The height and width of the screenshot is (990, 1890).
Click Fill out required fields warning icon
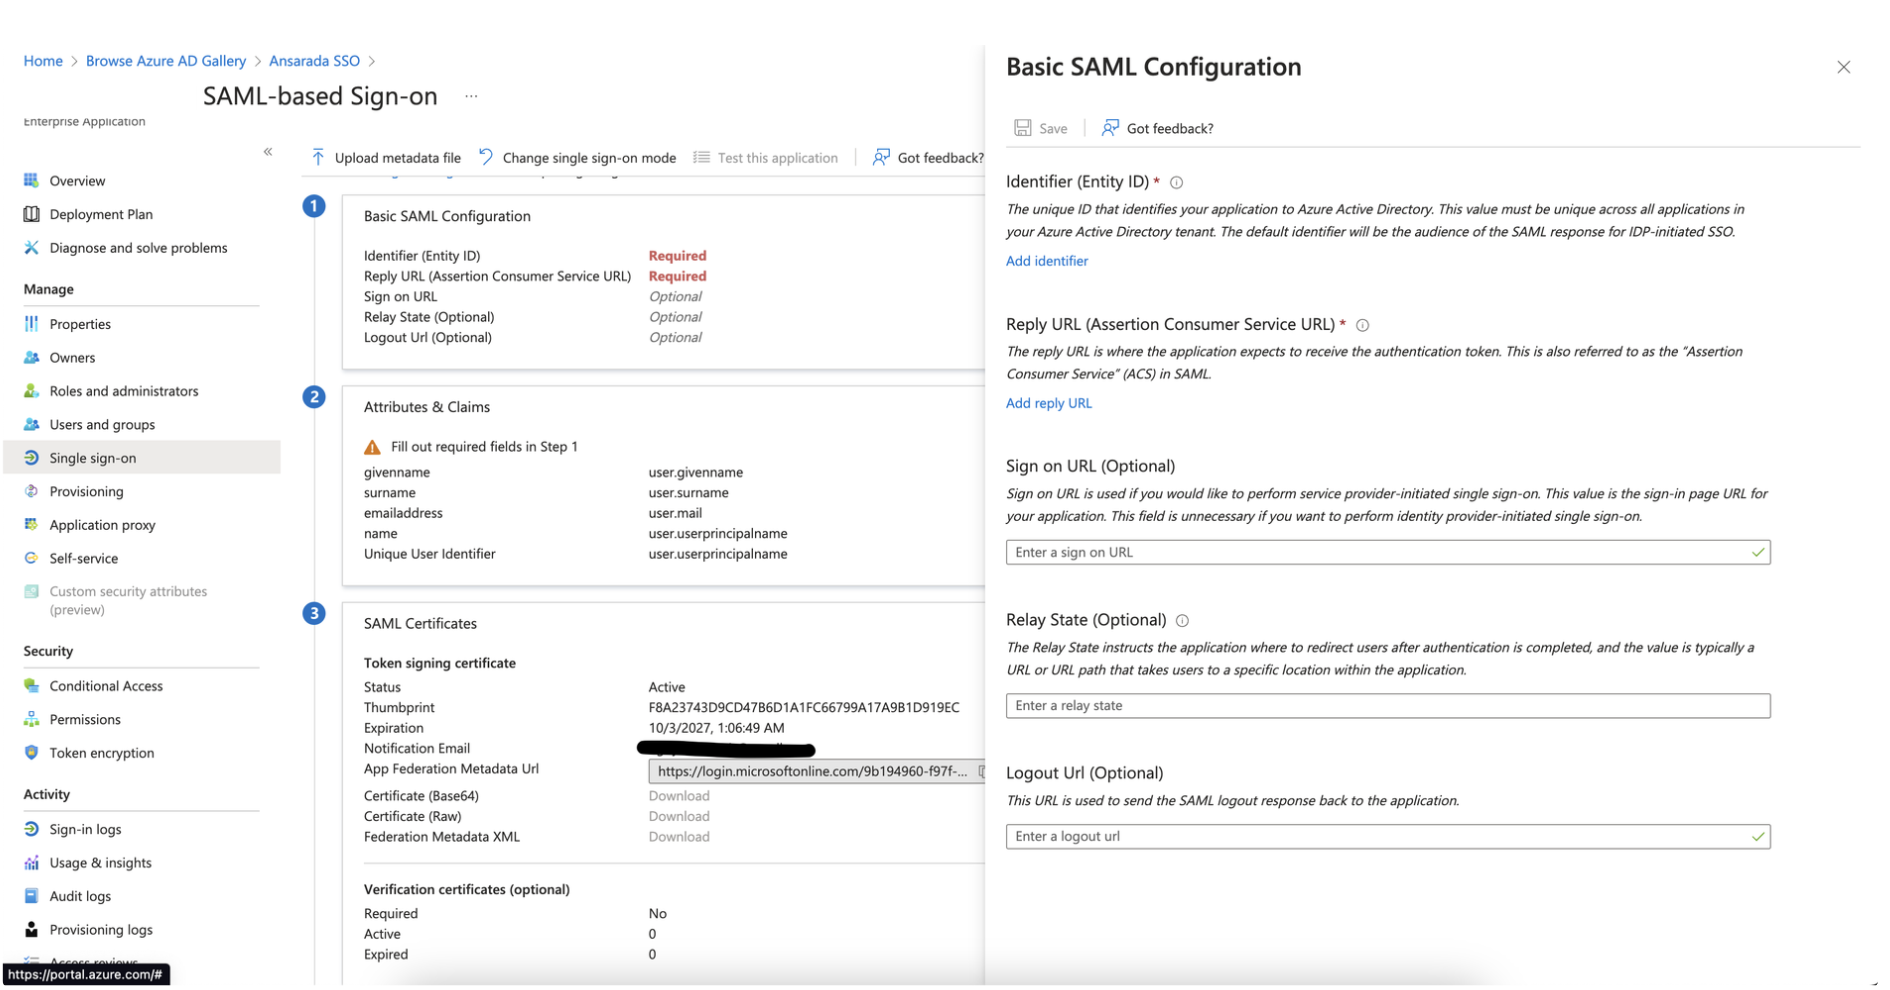[x=372, y=447]
